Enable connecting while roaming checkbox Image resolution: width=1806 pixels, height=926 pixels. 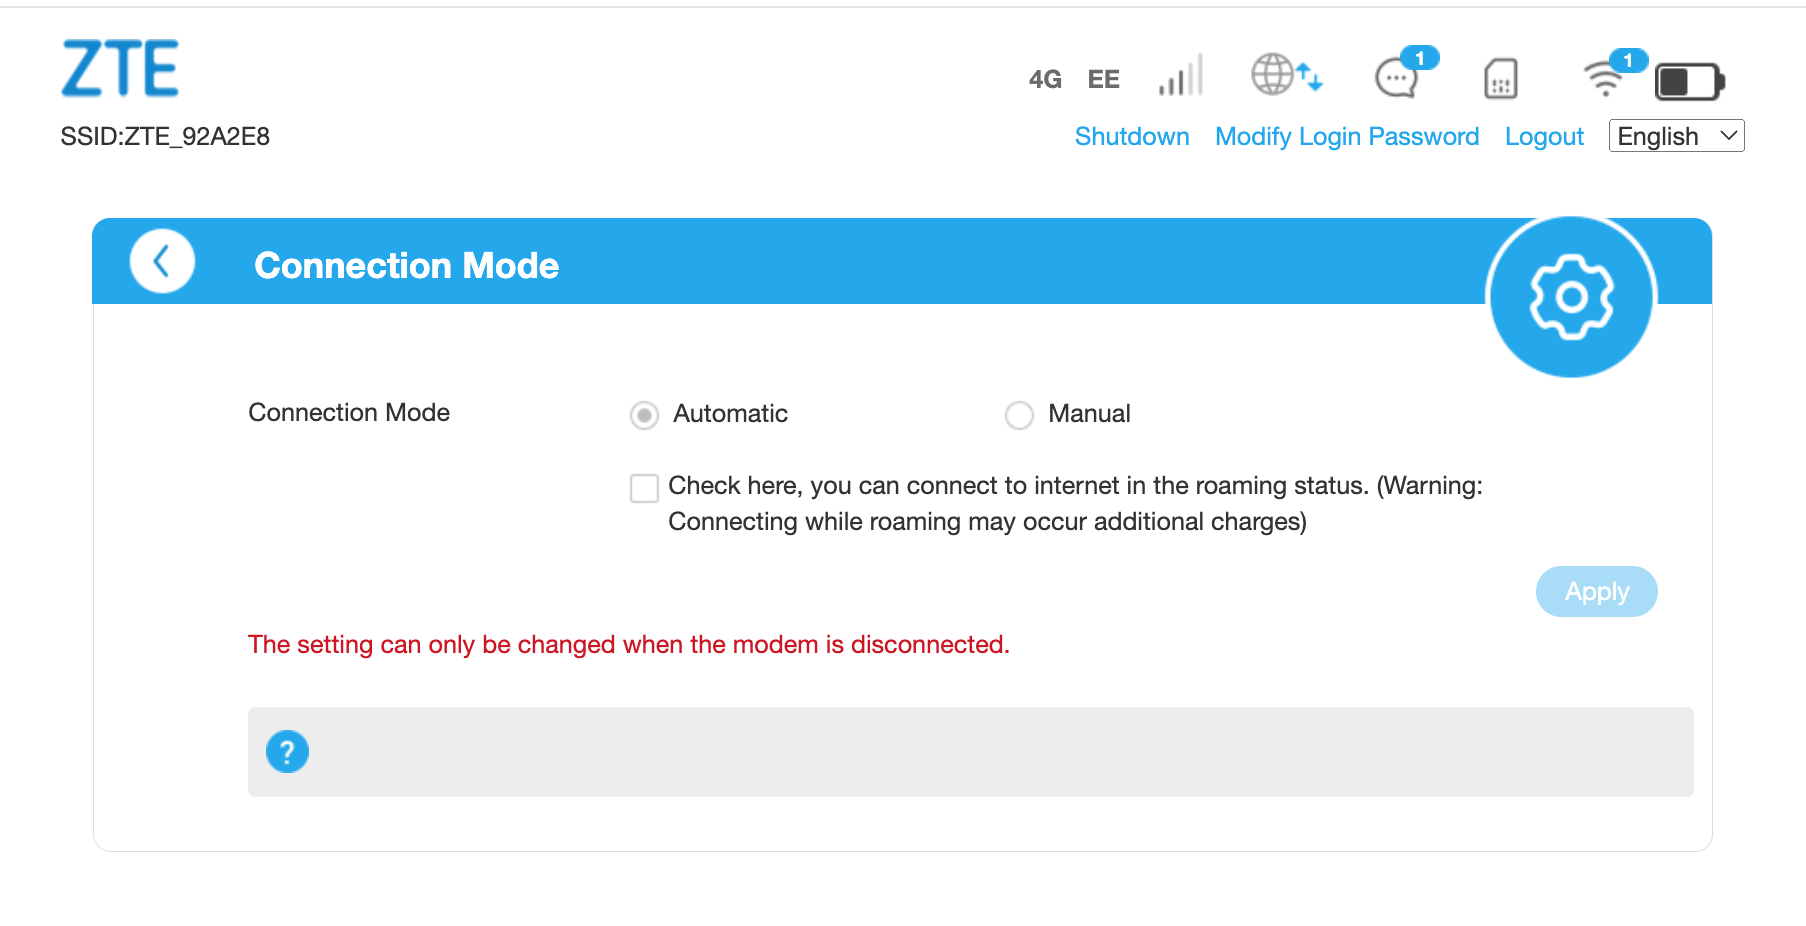tap(644, 488)
